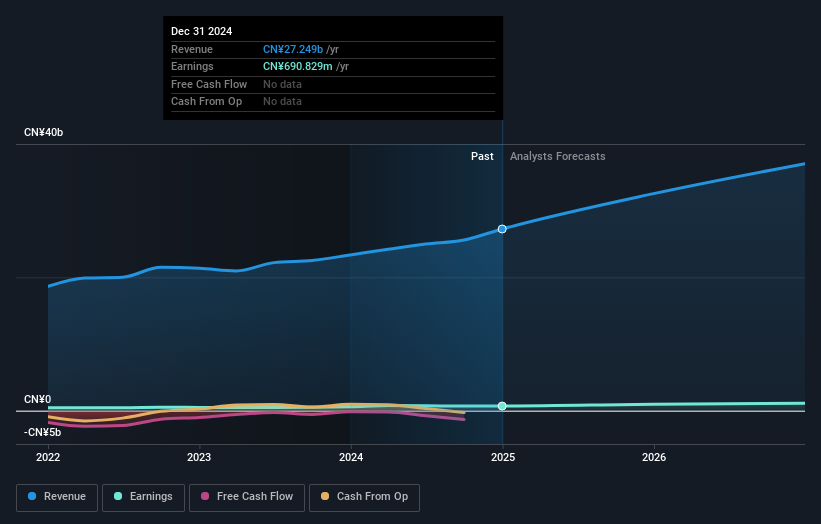This screenshot has width=821, height=524.
Task: Select the revenue data point at 2025
Action: tap(502, 229)
